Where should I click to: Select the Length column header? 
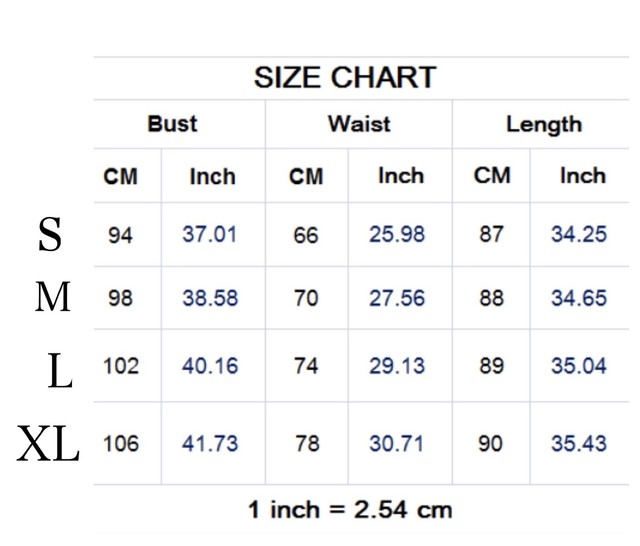tap(544, 125)
